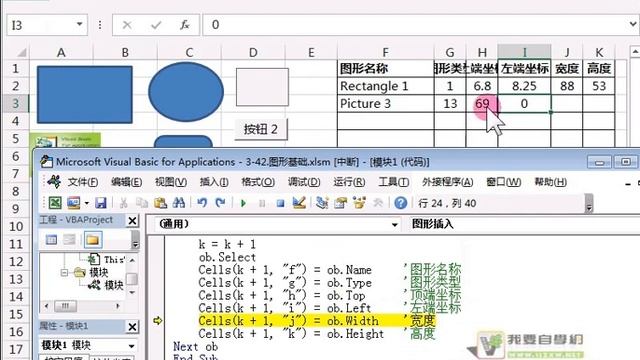
Task: Open the 运行(R) menu
Action: (349, 182)
